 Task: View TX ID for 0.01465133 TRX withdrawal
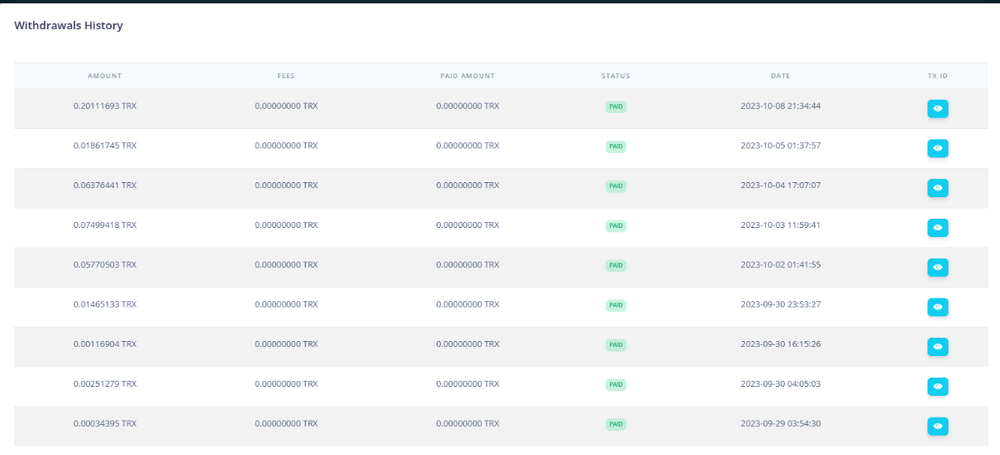tap(937, 307)
